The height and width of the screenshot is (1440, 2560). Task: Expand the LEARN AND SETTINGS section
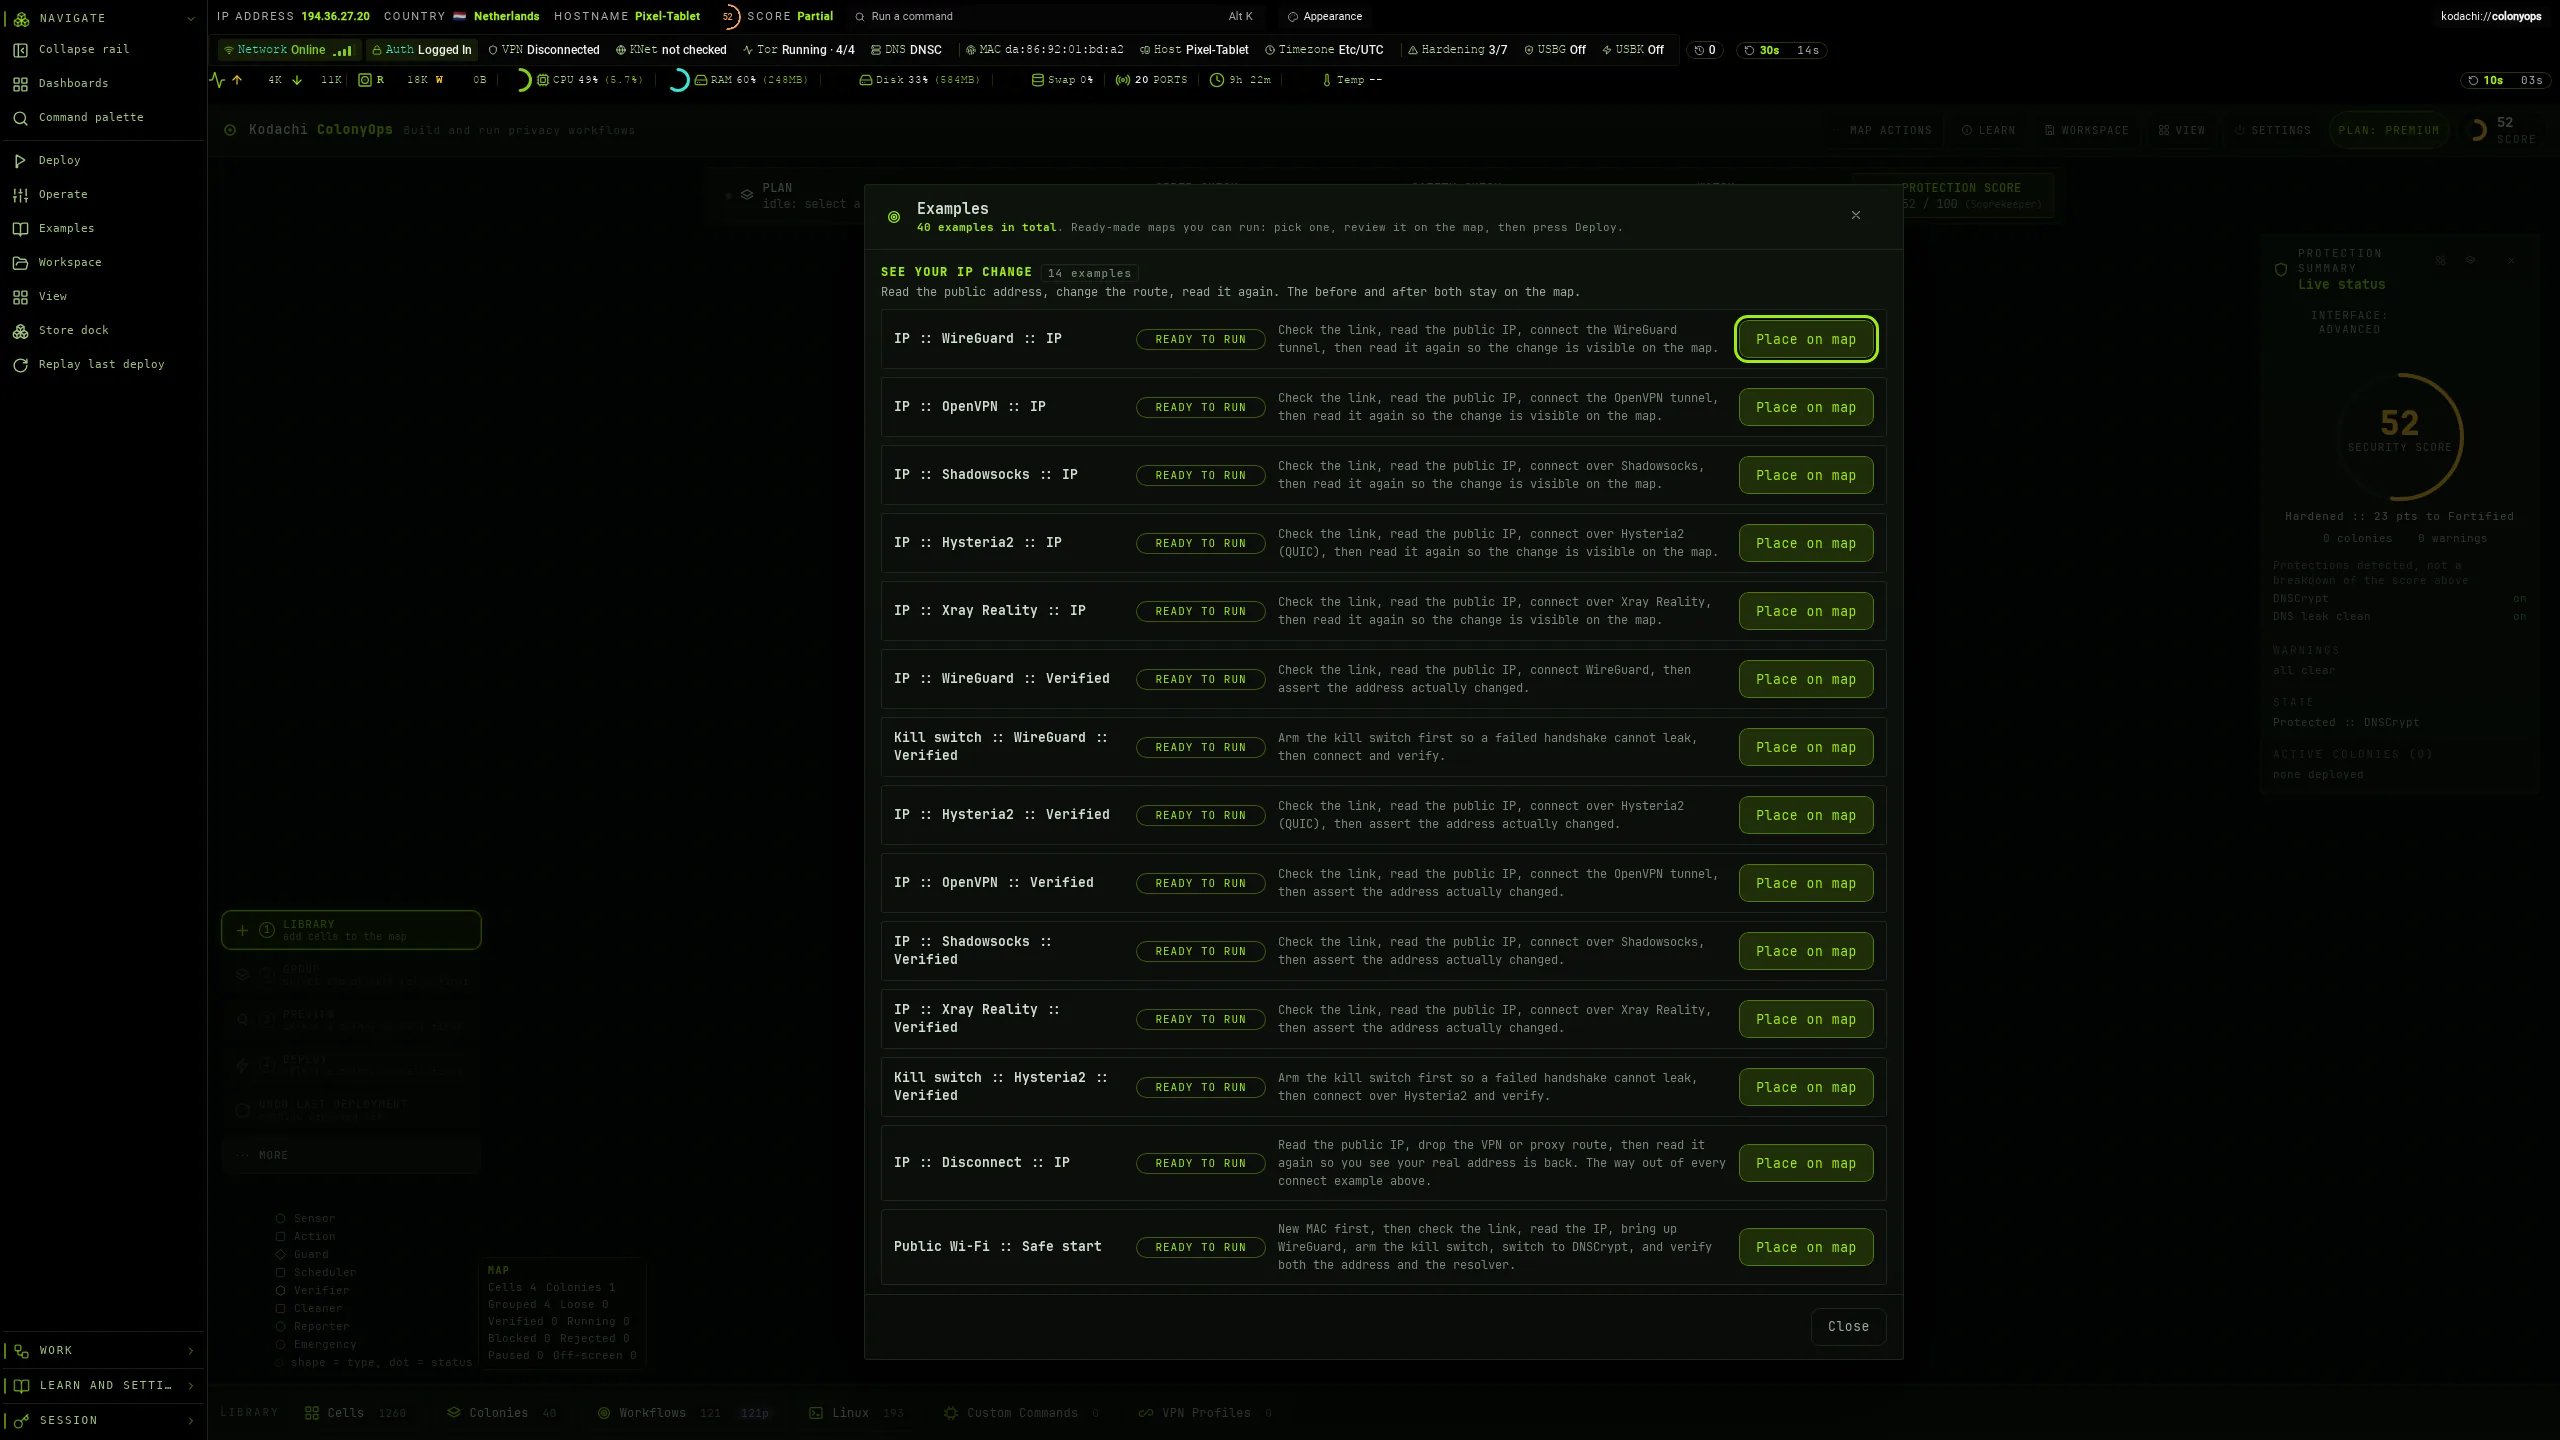[x=102, y=1386]
